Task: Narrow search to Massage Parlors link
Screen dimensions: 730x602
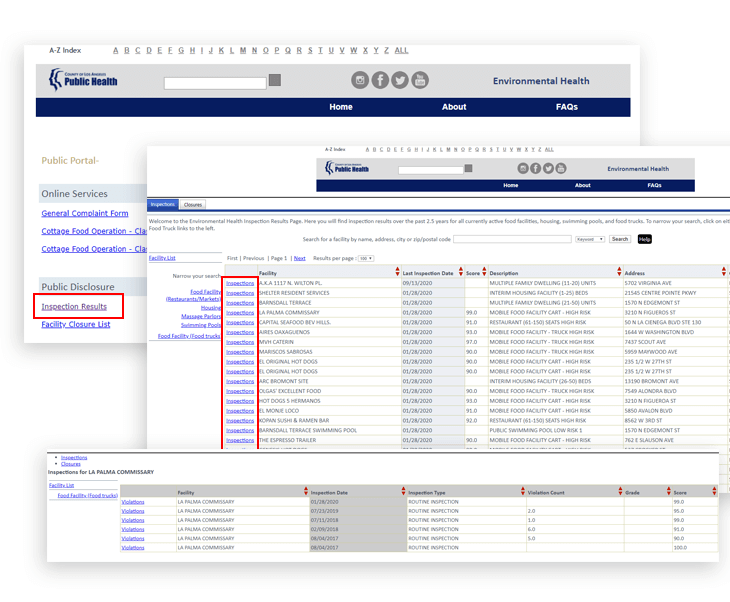Action: pyautogui.click(x=201, y=317)
